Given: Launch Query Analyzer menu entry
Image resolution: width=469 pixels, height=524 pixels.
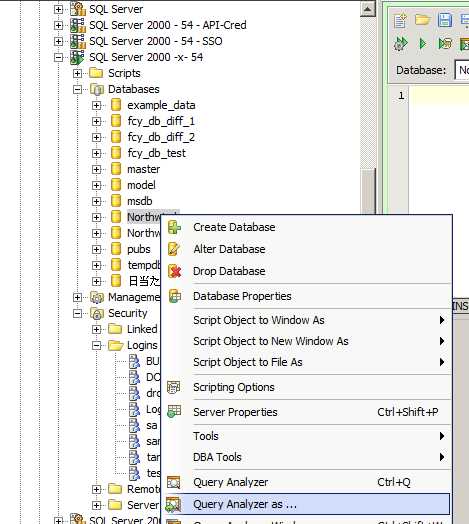Looking at the screenshot, I should 306,482.
